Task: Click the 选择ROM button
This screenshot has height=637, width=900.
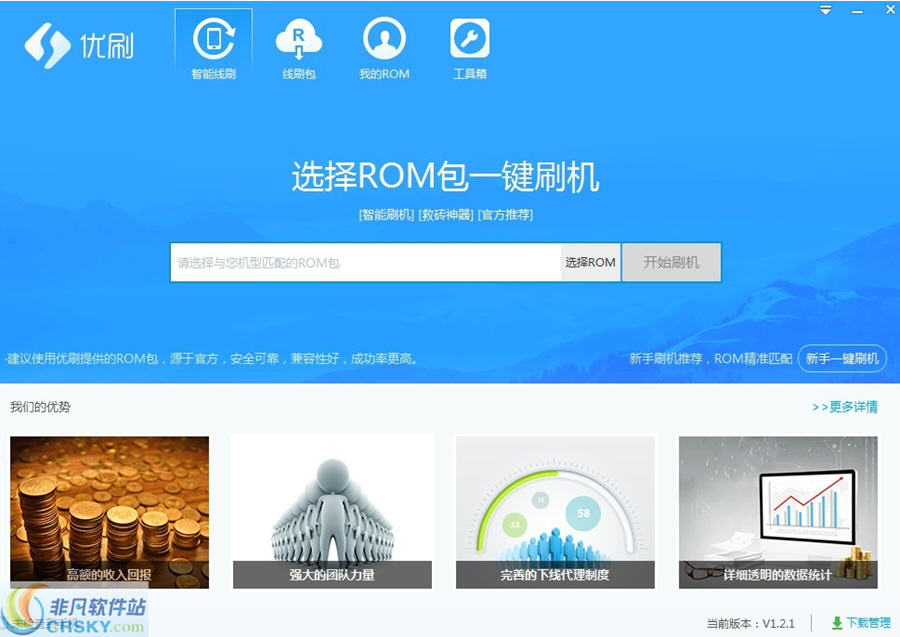Action: 590,262
